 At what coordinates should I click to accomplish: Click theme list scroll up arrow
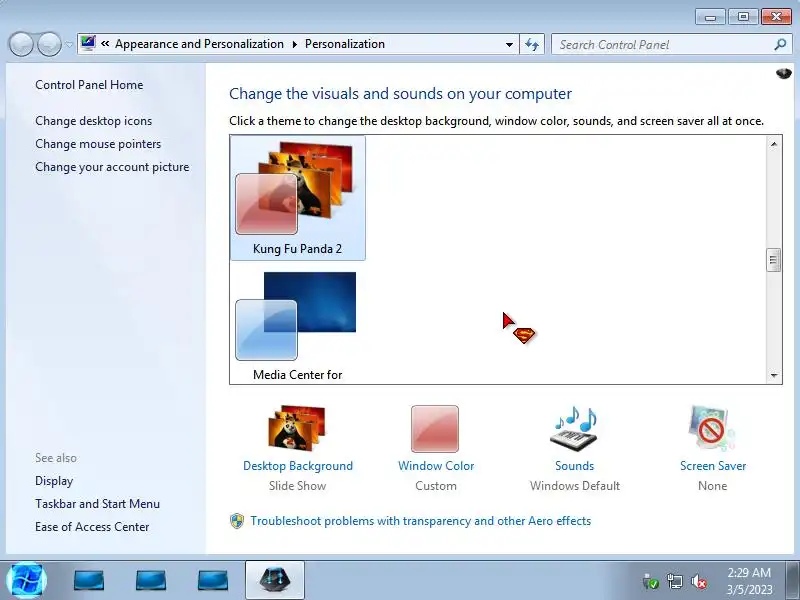[773, 144]
